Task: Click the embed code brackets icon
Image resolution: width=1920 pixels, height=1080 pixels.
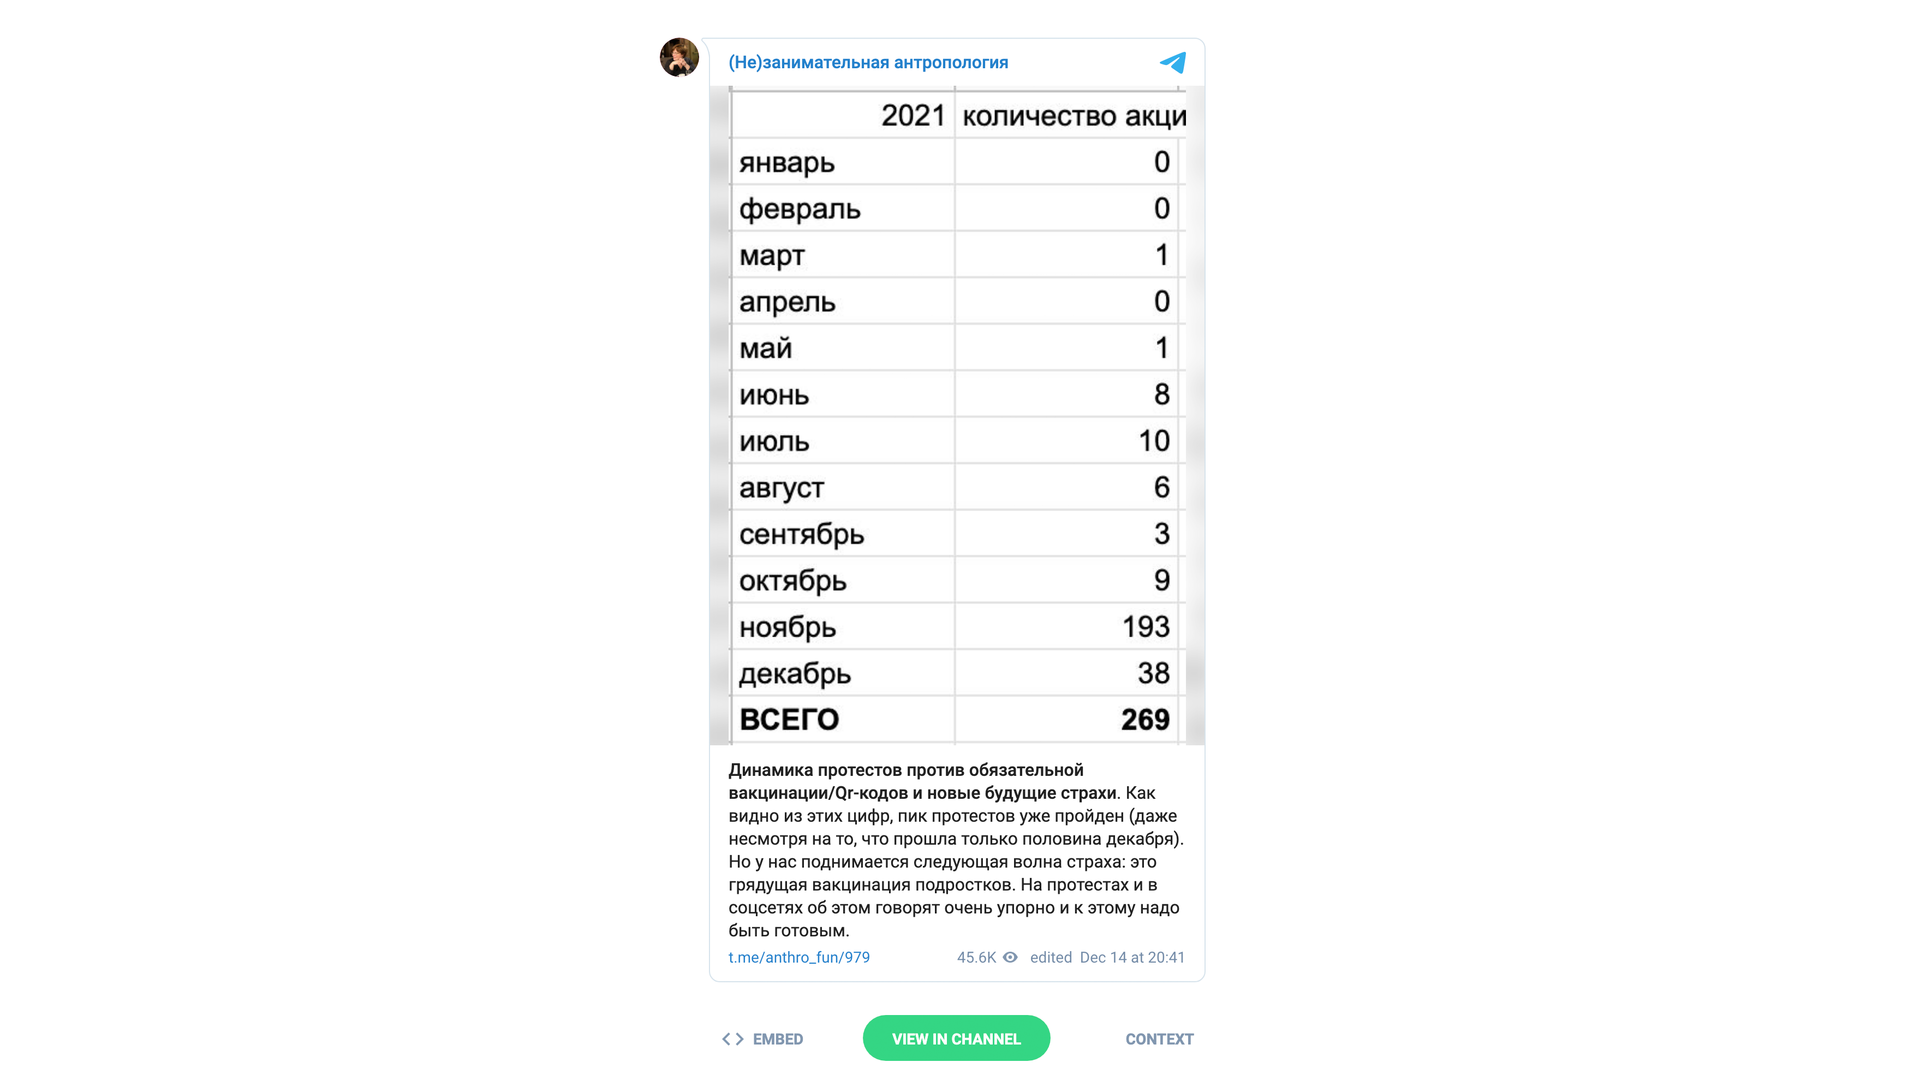Action: click(x=732, y=1039)
